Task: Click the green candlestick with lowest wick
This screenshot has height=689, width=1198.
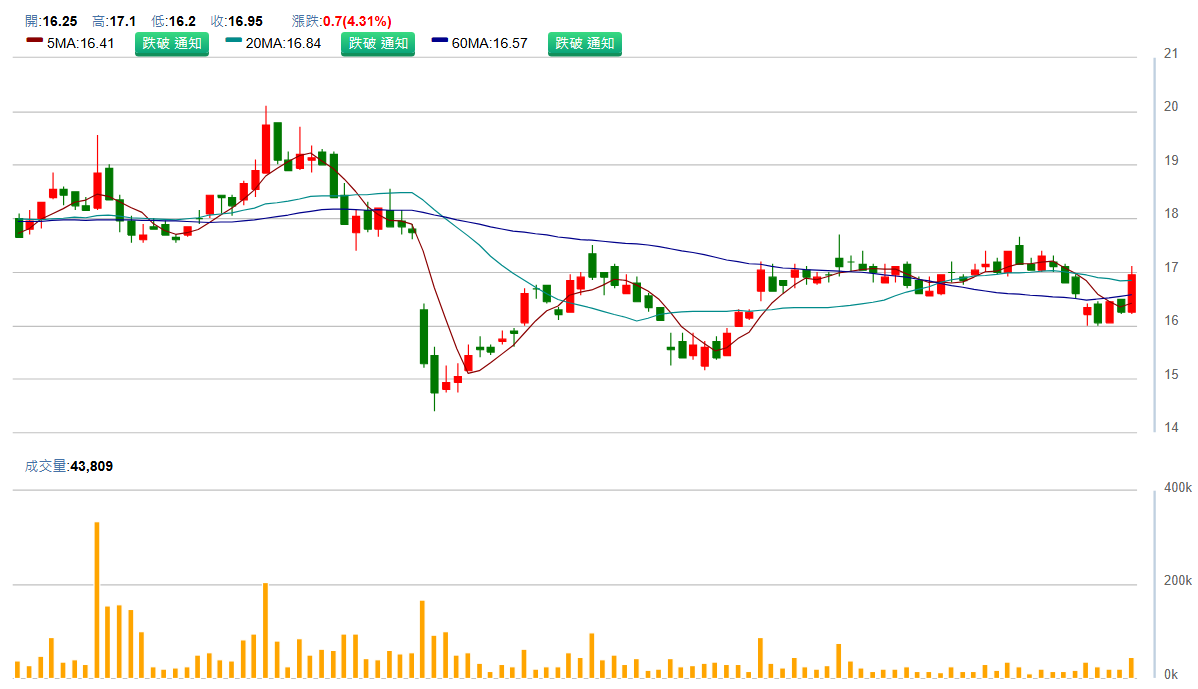Action: pyautogui.click(x=434, y=373)
